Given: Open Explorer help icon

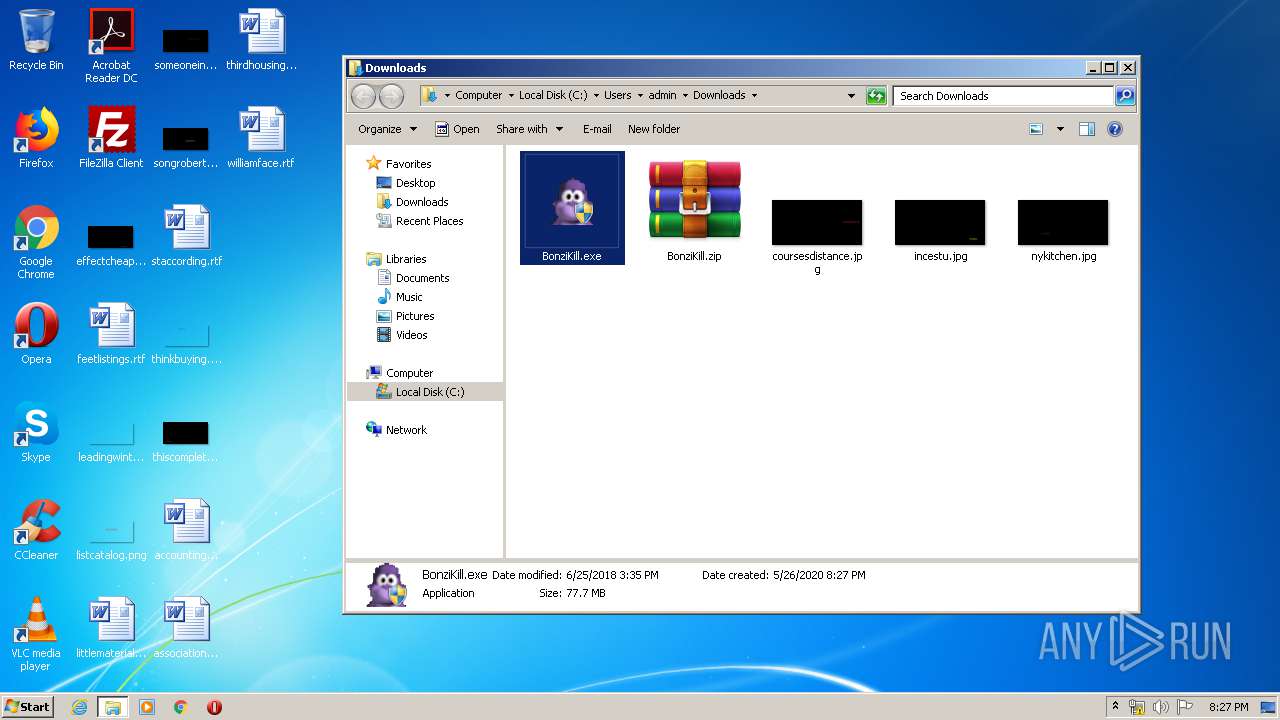Looking at the screenshot, I should tap(1115, 129).
